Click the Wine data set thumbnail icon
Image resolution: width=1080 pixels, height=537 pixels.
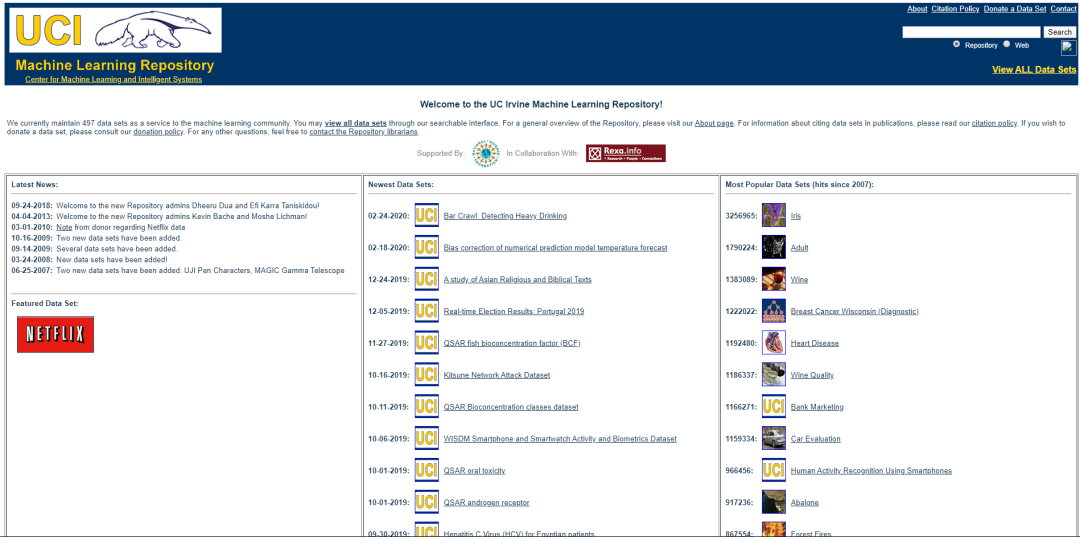[773, 279]
